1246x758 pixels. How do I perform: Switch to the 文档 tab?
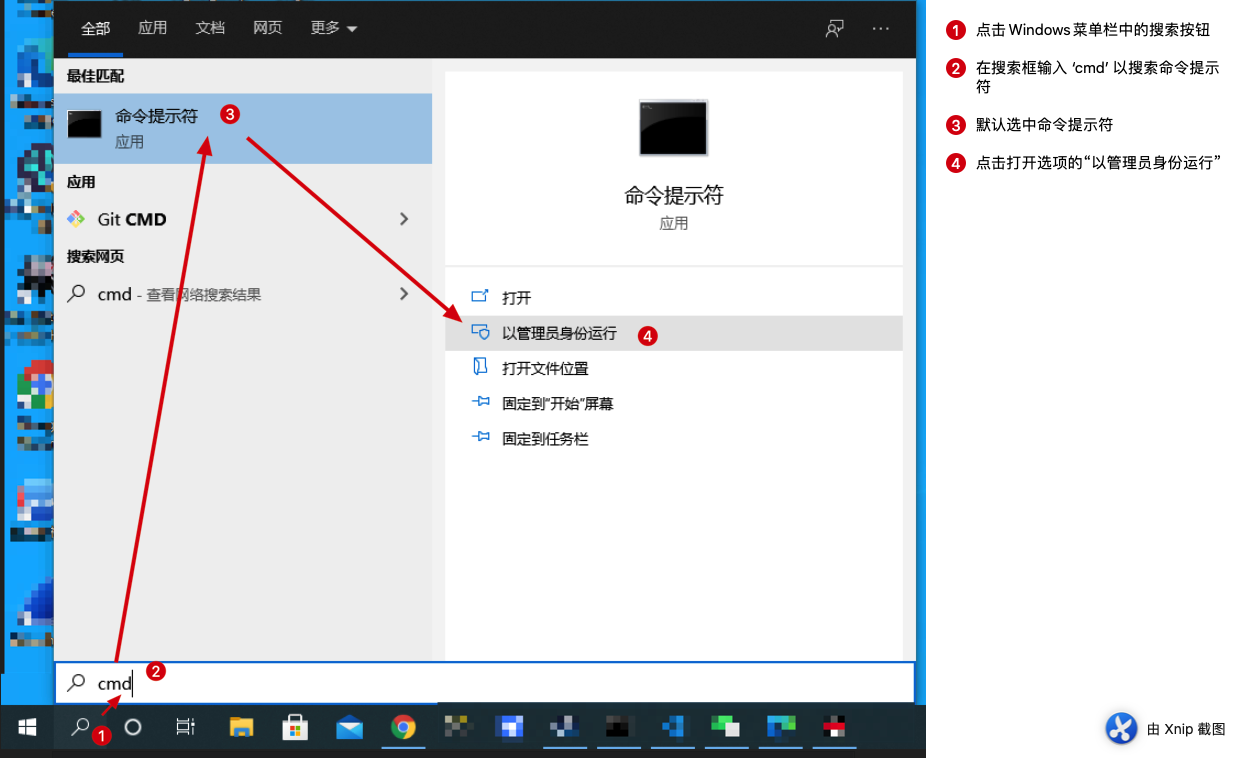(x=210, y=28)
